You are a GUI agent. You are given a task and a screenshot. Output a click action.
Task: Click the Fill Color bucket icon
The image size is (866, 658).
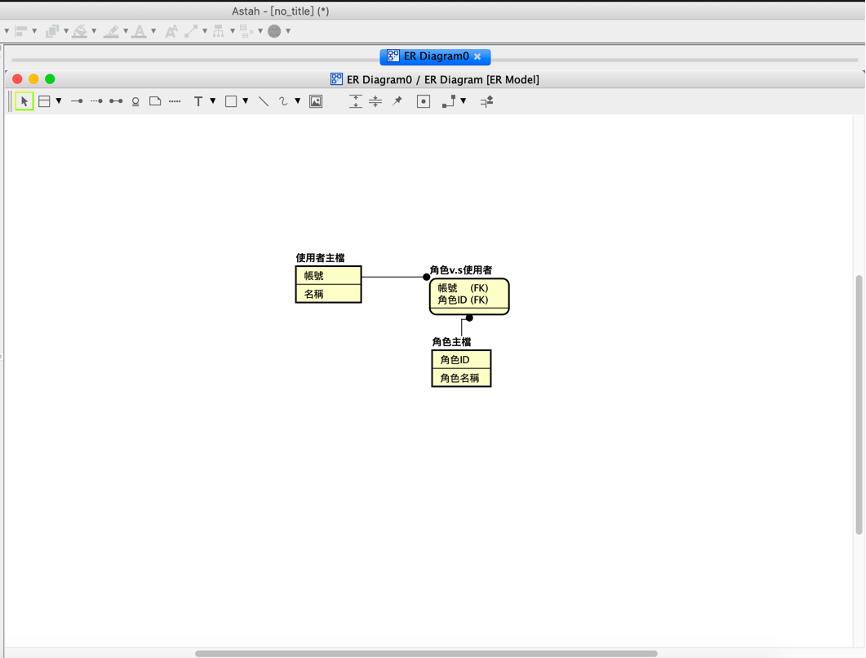click(80, 31)
